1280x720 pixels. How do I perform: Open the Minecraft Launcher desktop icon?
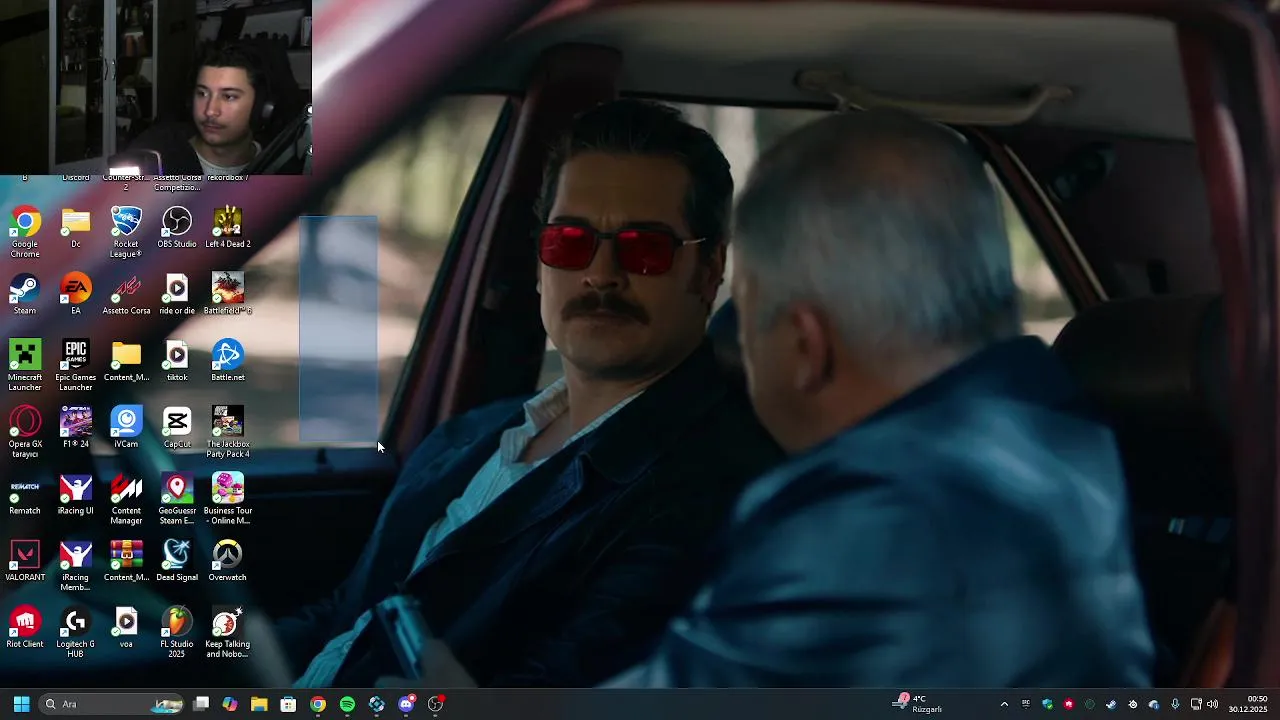click(25, 366)
